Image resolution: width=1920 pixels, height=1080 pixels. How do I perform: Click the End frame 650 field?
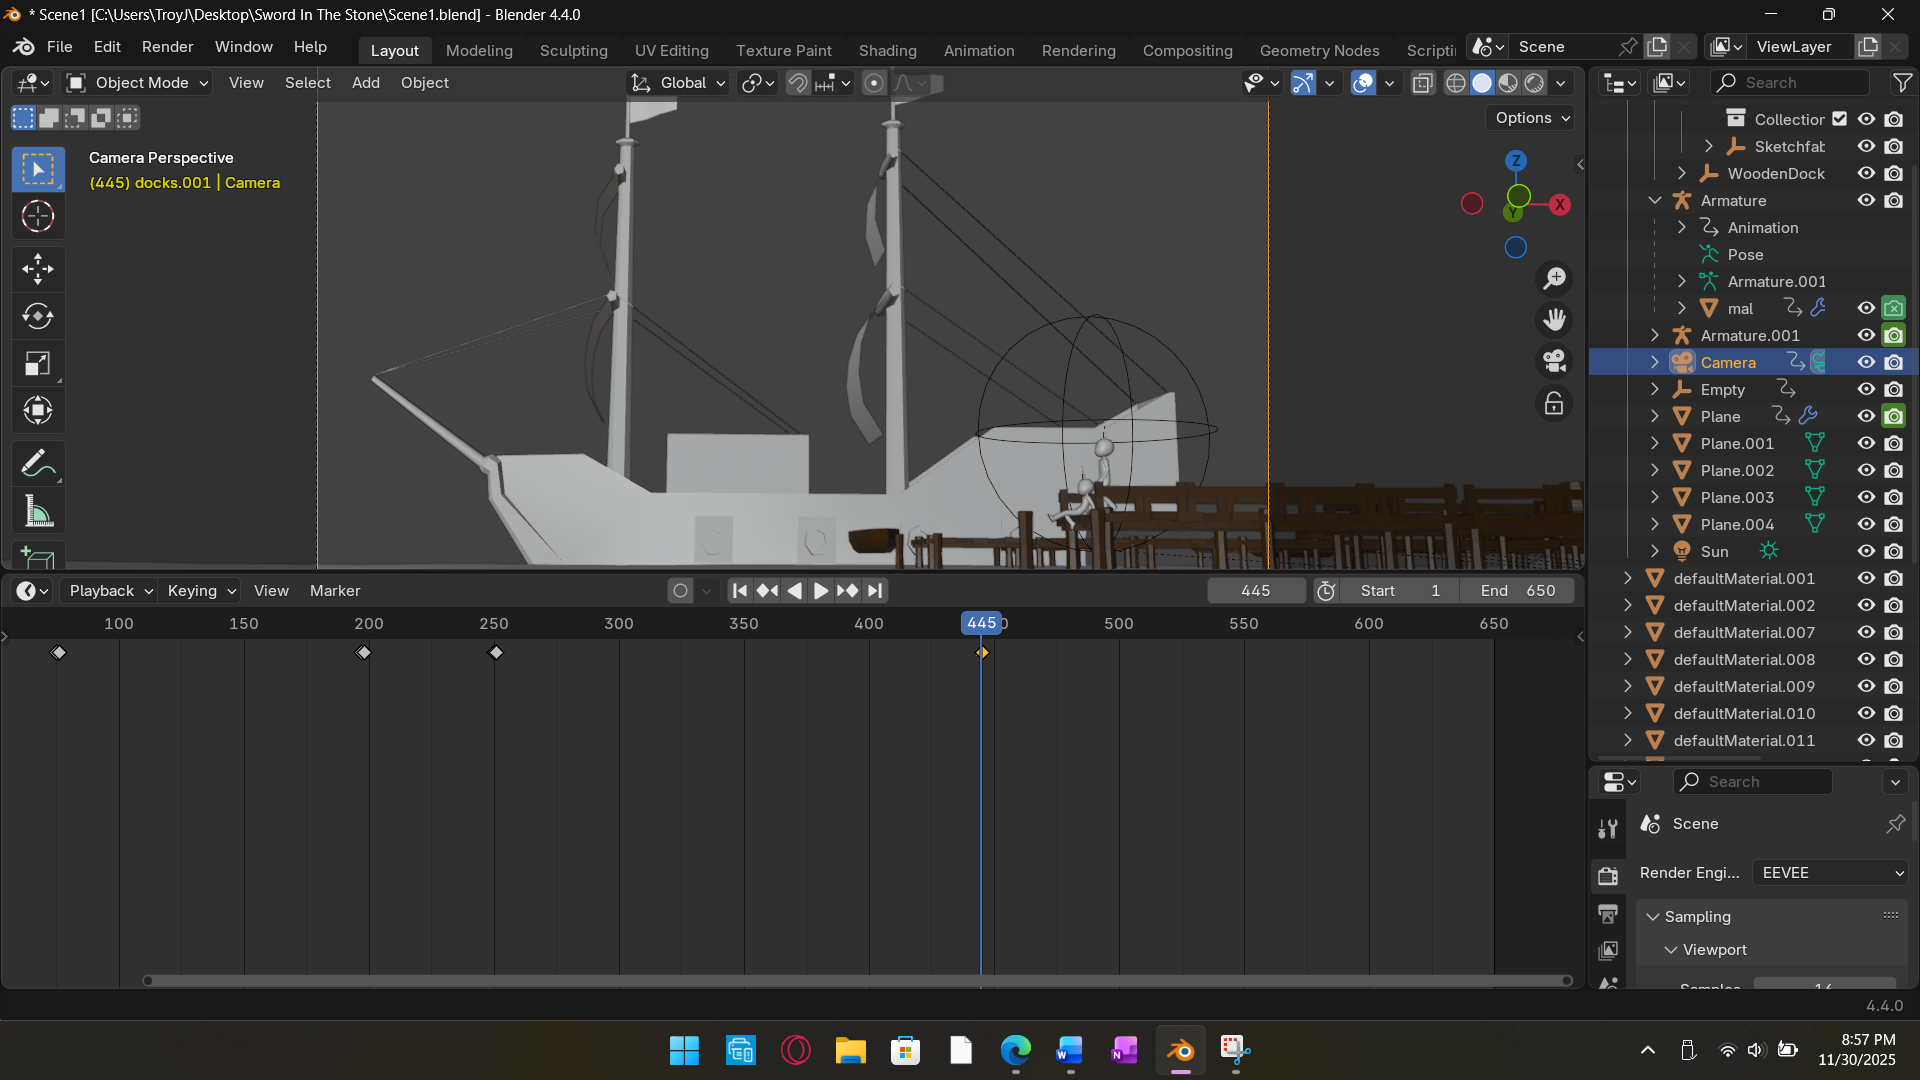tap(1517, 591)
